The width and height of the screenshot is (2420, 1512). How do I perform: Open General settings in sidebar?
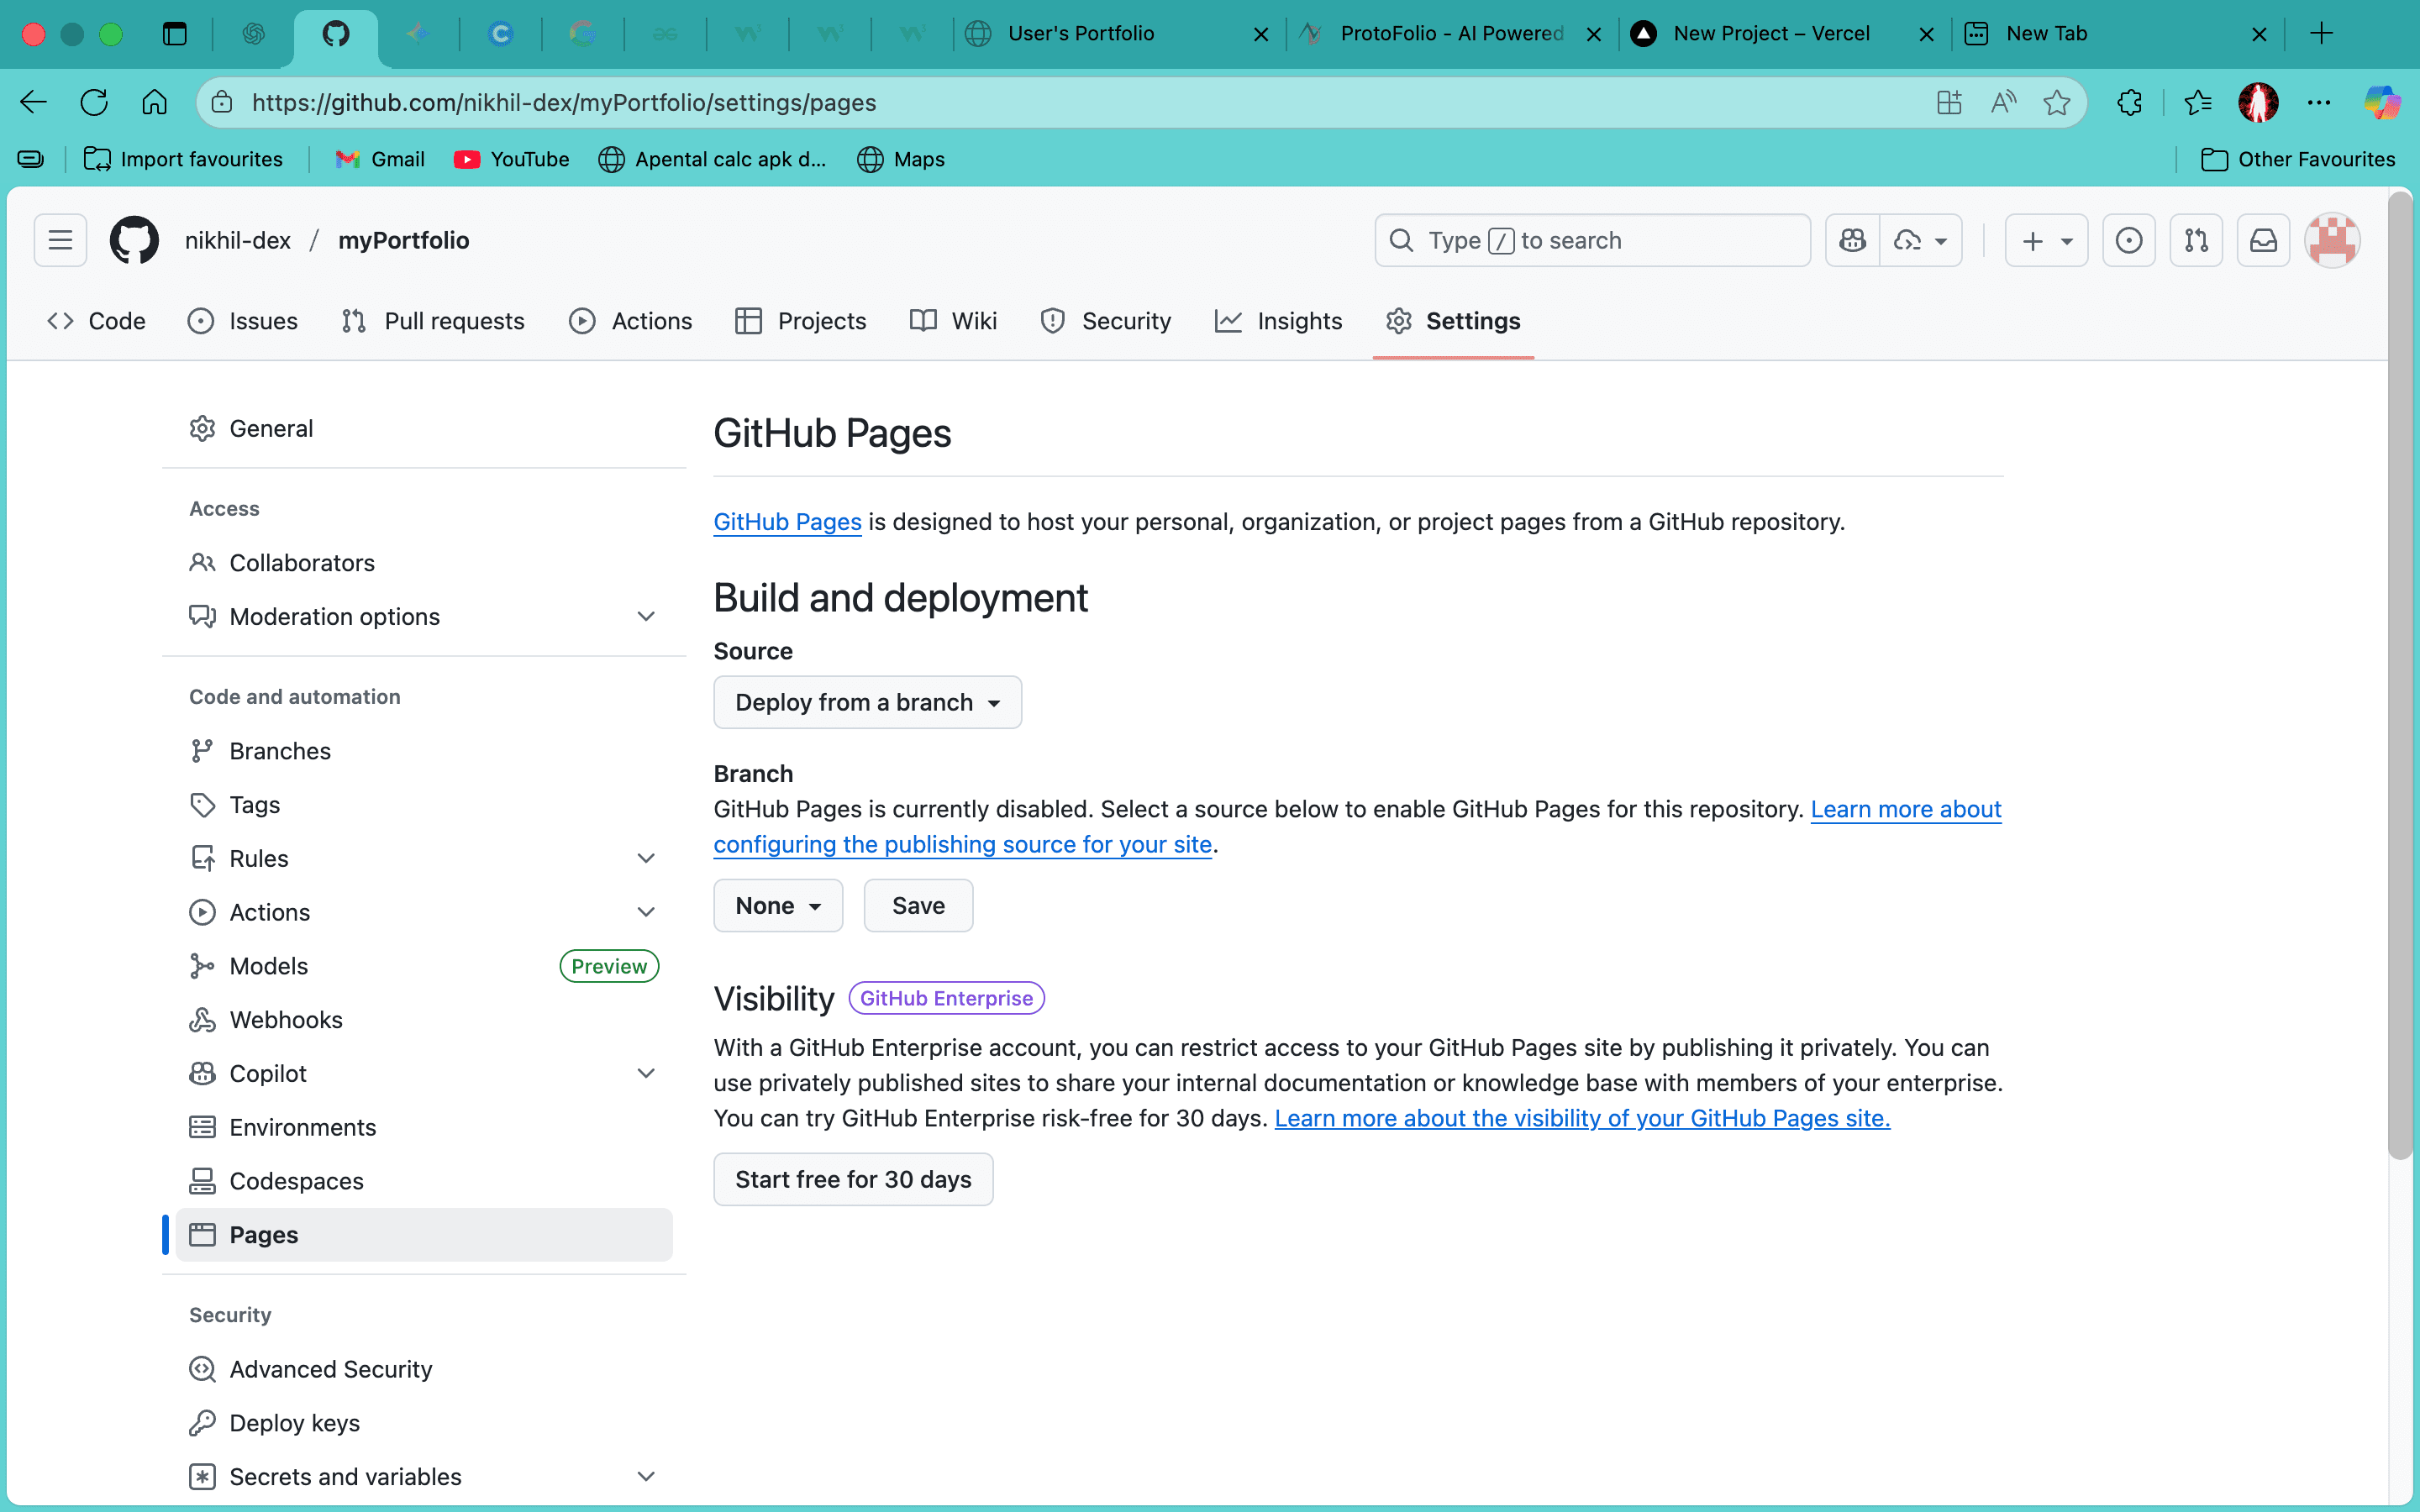coord(424,428)
